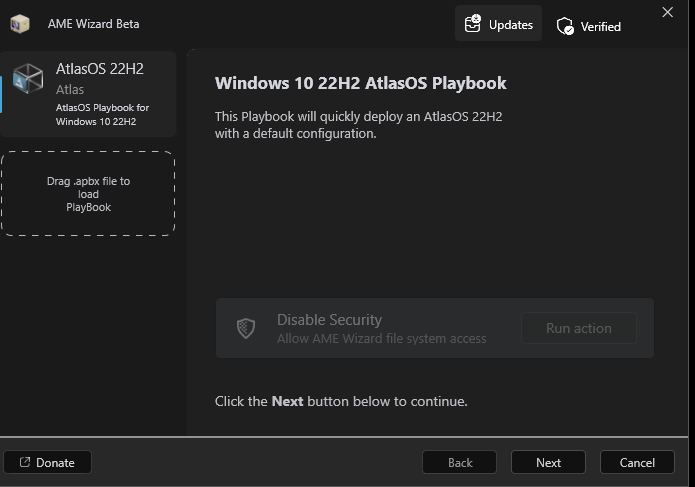Continue with the Next button

click(548, 462)
